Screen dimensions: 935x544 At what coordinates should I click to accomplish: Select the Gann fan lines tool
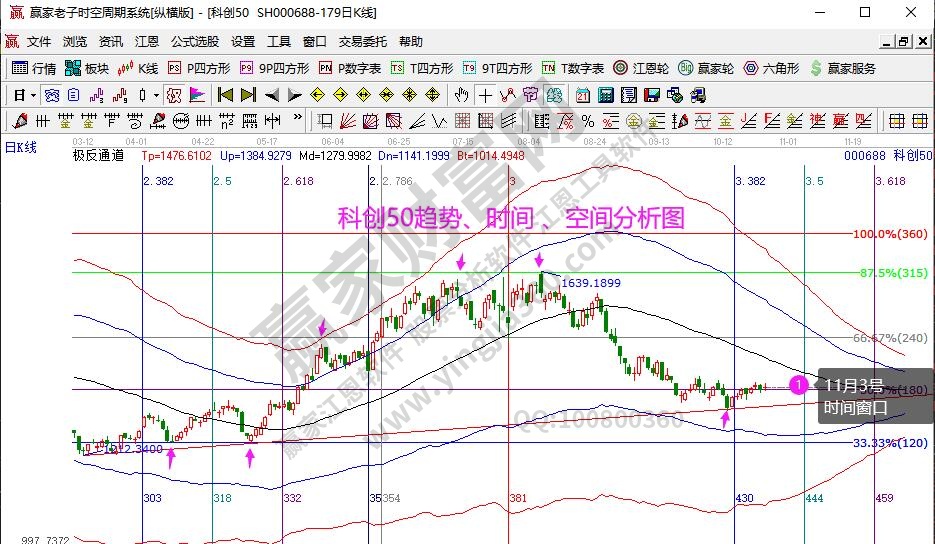pyautogui.click(x=347, y=122)
